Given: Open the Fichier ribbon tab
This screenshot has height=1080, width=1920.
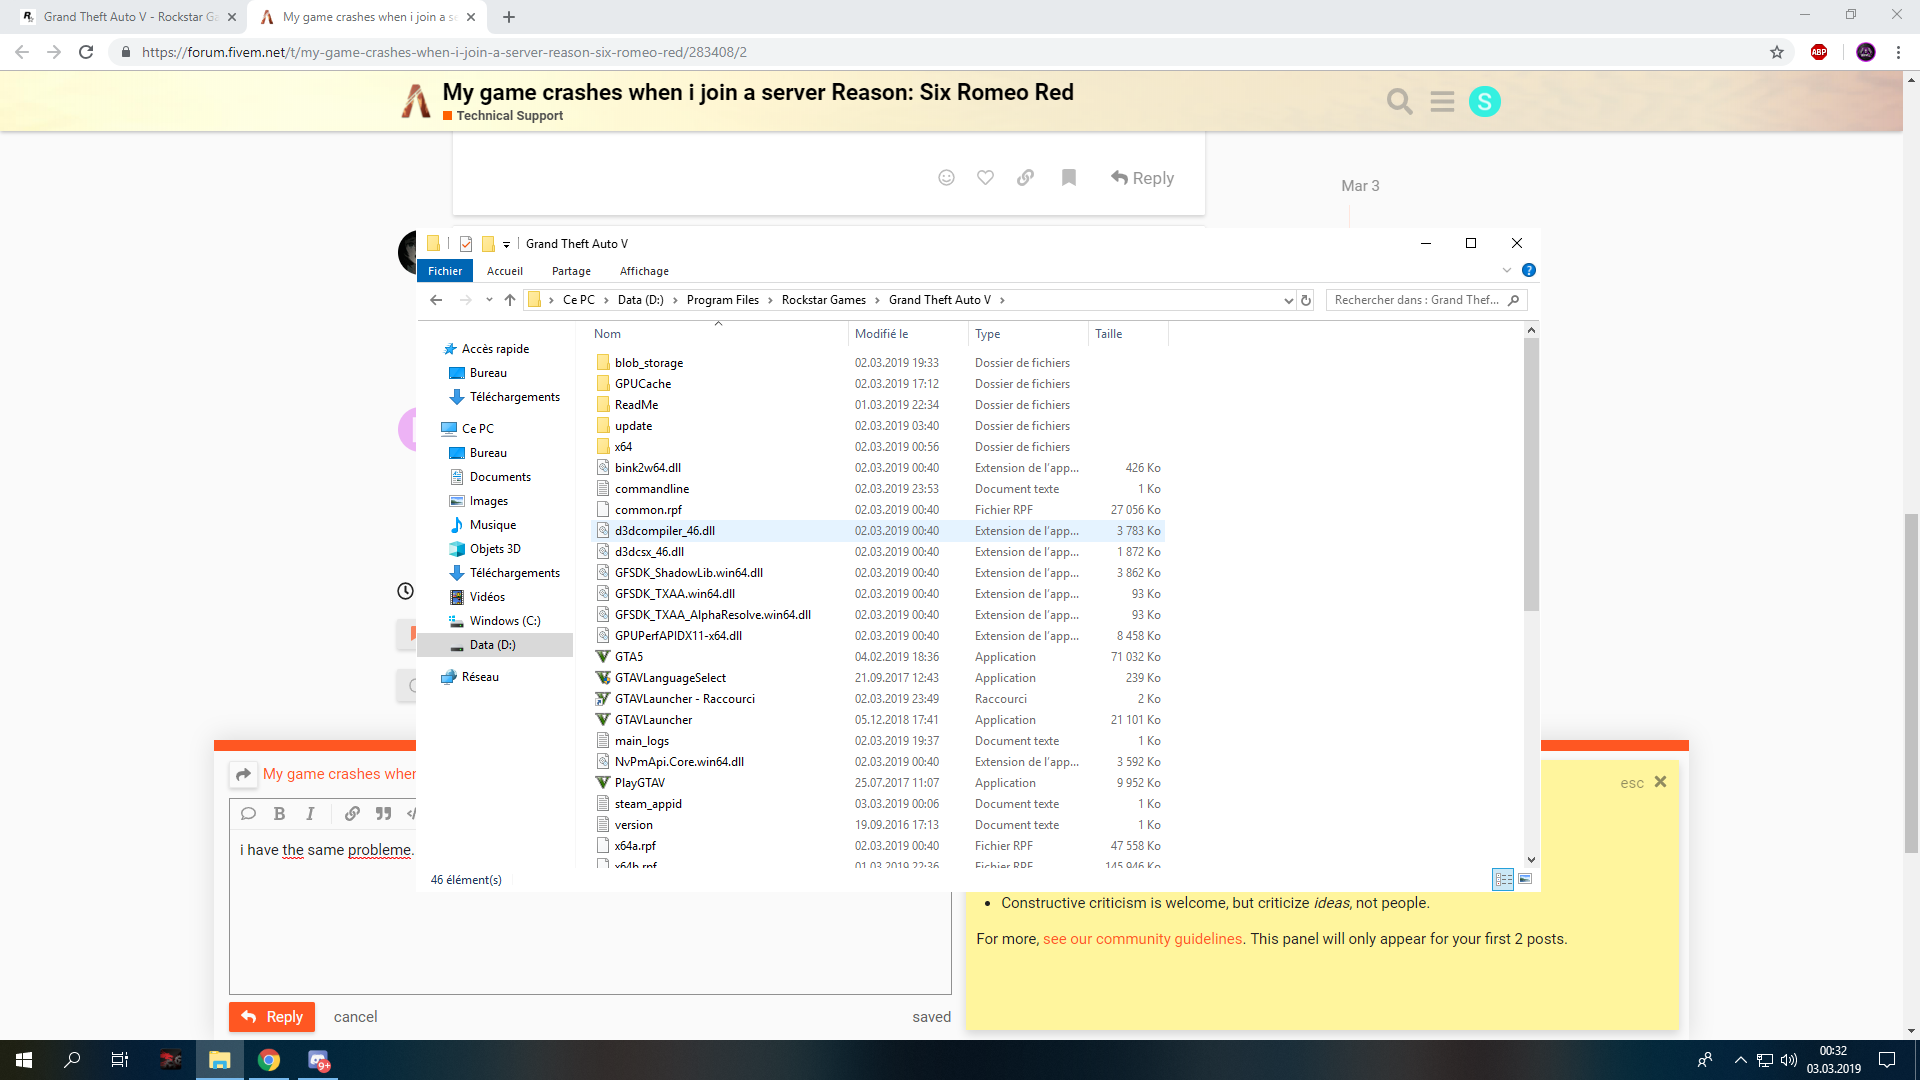Looking at the screenshot, I should point(445,271).
